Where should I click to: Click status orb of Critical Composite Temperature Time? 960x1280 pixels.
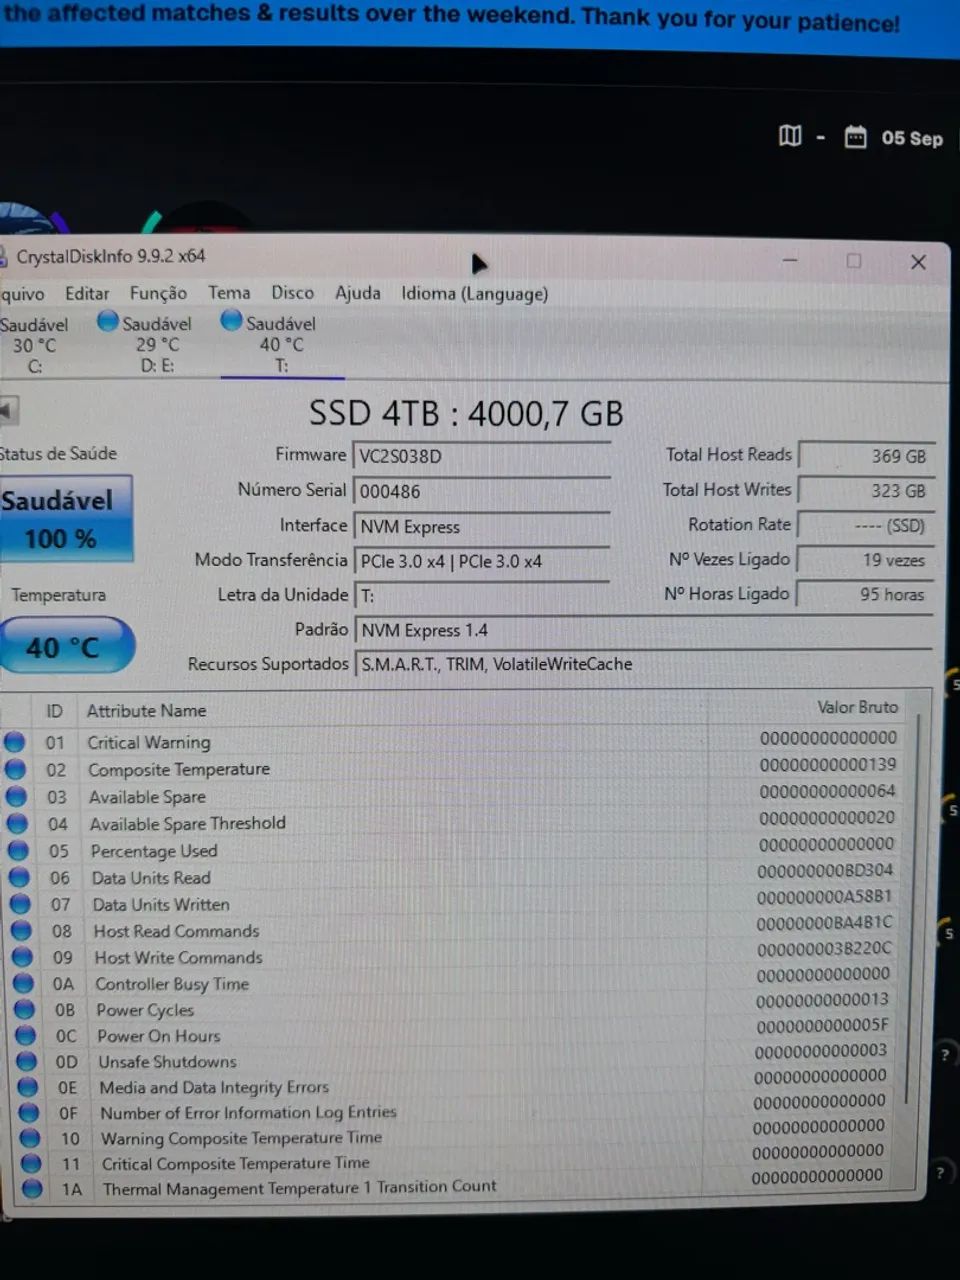(x=31, y=1163)
